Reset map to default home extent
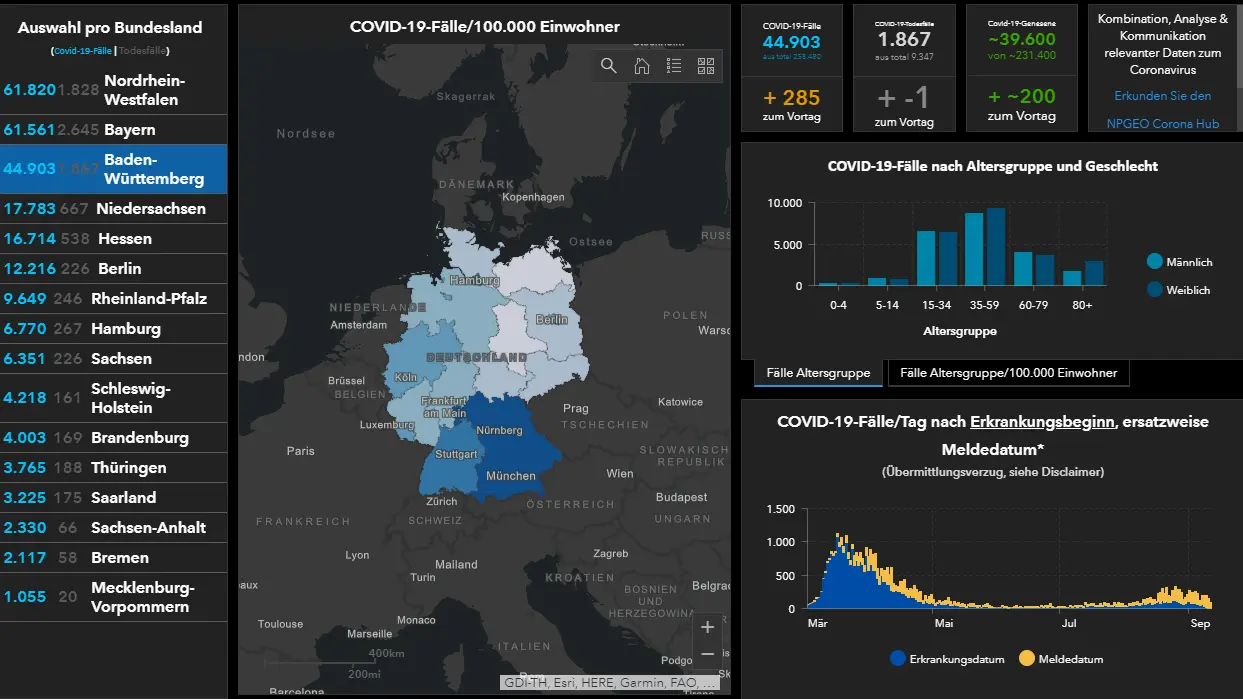The width and height of the screenshot is (1243, 699). 642,66
